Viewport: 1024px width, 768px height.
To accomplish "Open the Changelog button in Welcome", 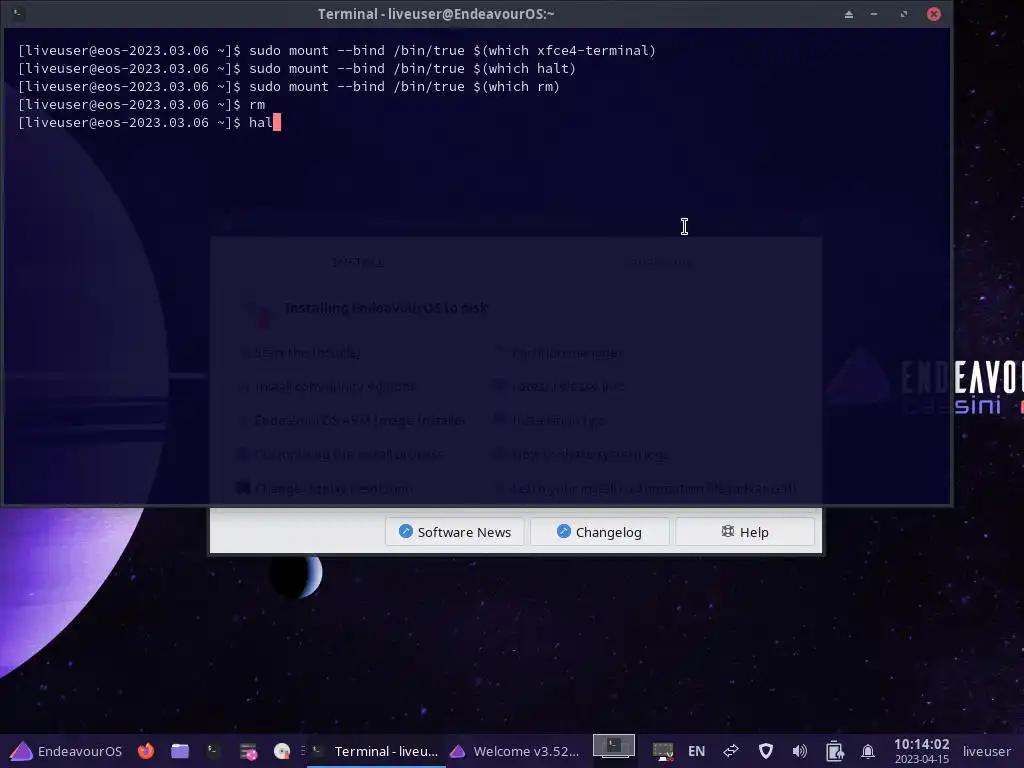I will tap(600, 532).
